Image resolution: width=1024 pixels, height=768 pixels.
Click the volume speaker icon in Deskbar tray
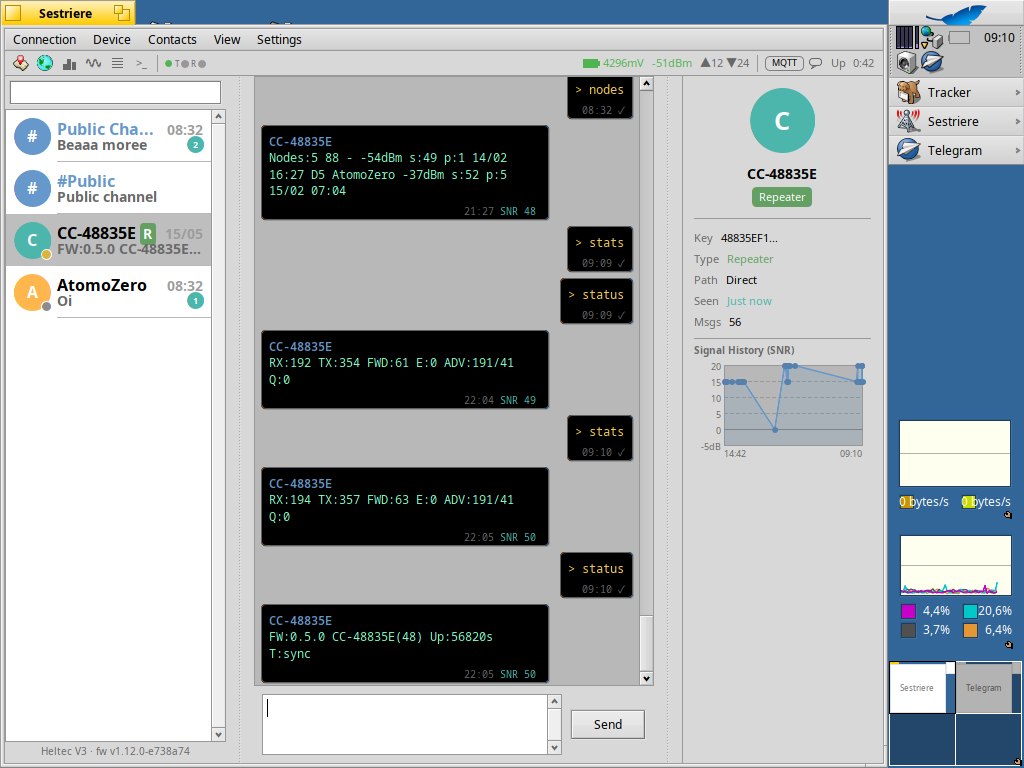(907, 62)
